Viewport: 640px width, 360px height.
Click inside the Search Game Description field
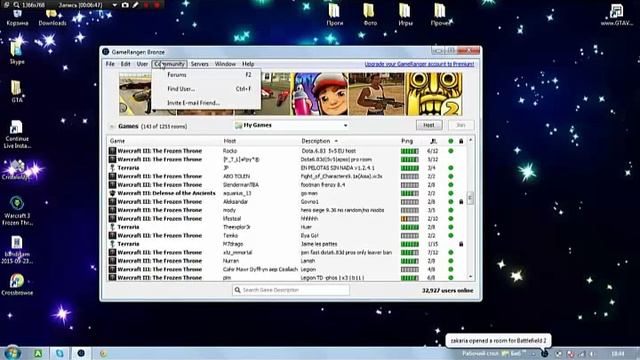pyautogui.click(x=291, y=290)
